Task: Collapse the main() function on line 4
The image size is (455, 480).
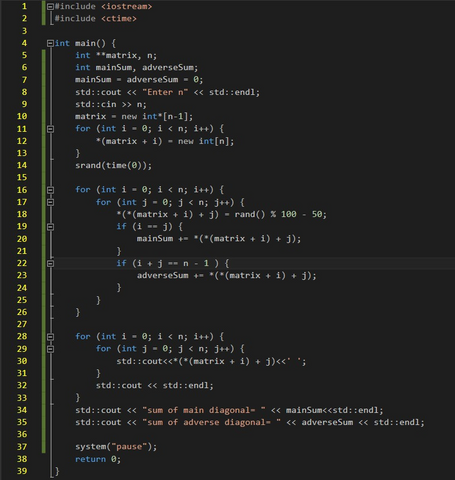Action: pyautogui.click(x=50, y=43)
